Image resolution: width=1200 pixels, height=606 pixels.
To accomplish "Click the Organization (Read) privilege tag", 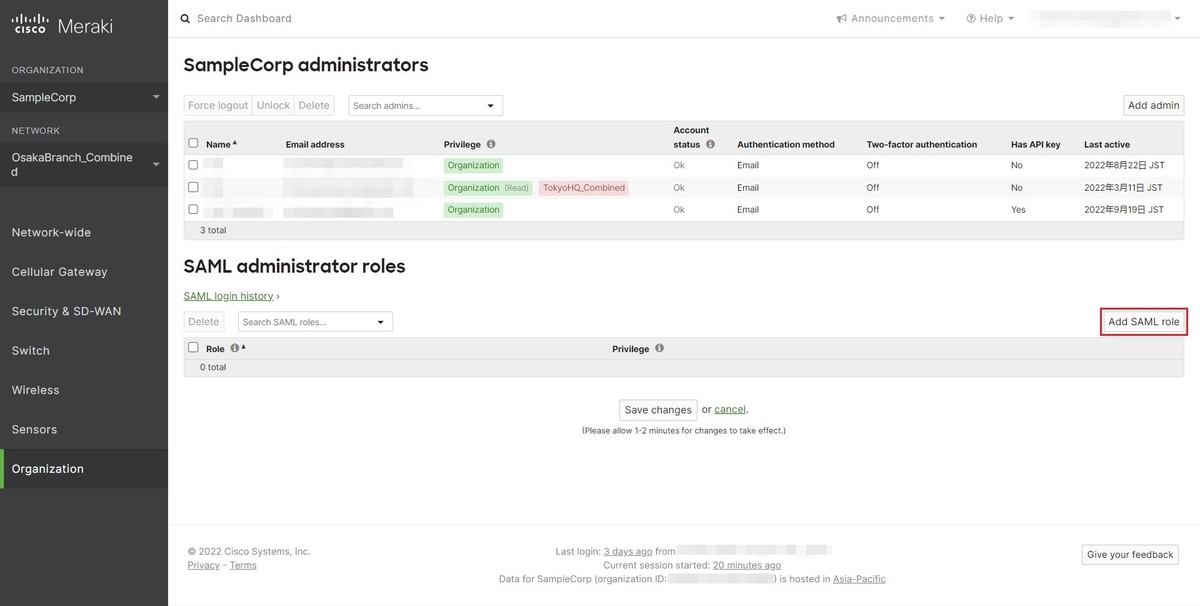I will [x=489, y=187].
